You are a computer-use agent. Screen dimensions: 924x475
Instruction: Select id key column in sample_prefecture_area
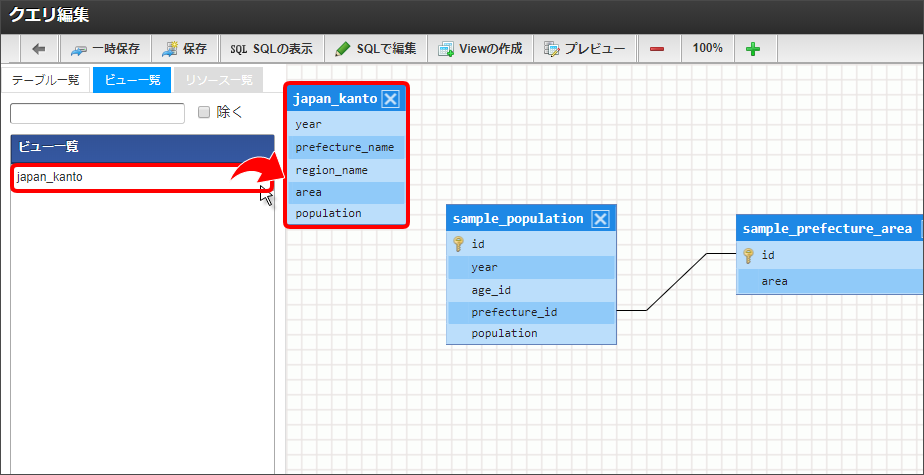pos(830,255)
